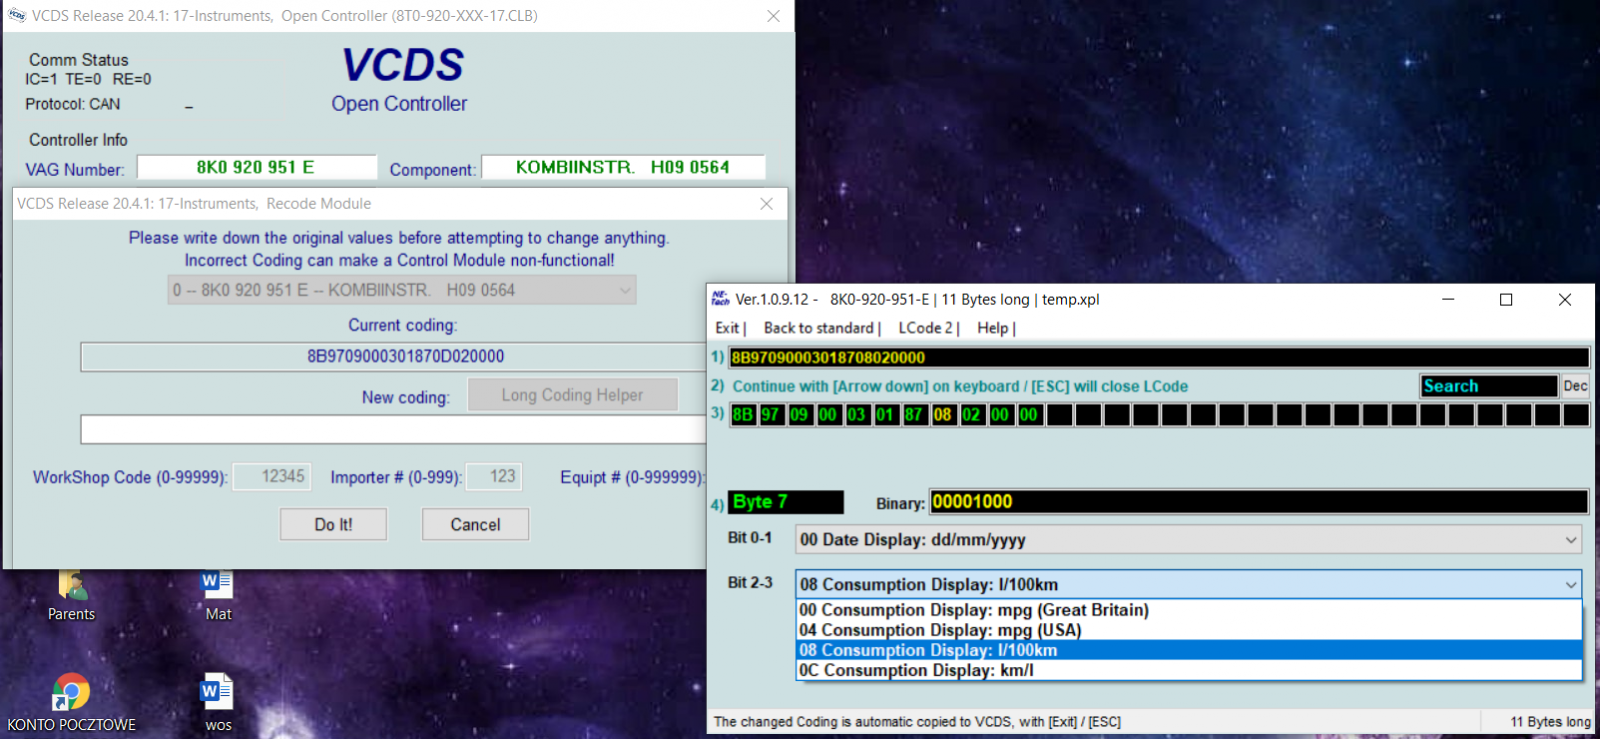Select 0C Consumption Display: km/l

1189,670
